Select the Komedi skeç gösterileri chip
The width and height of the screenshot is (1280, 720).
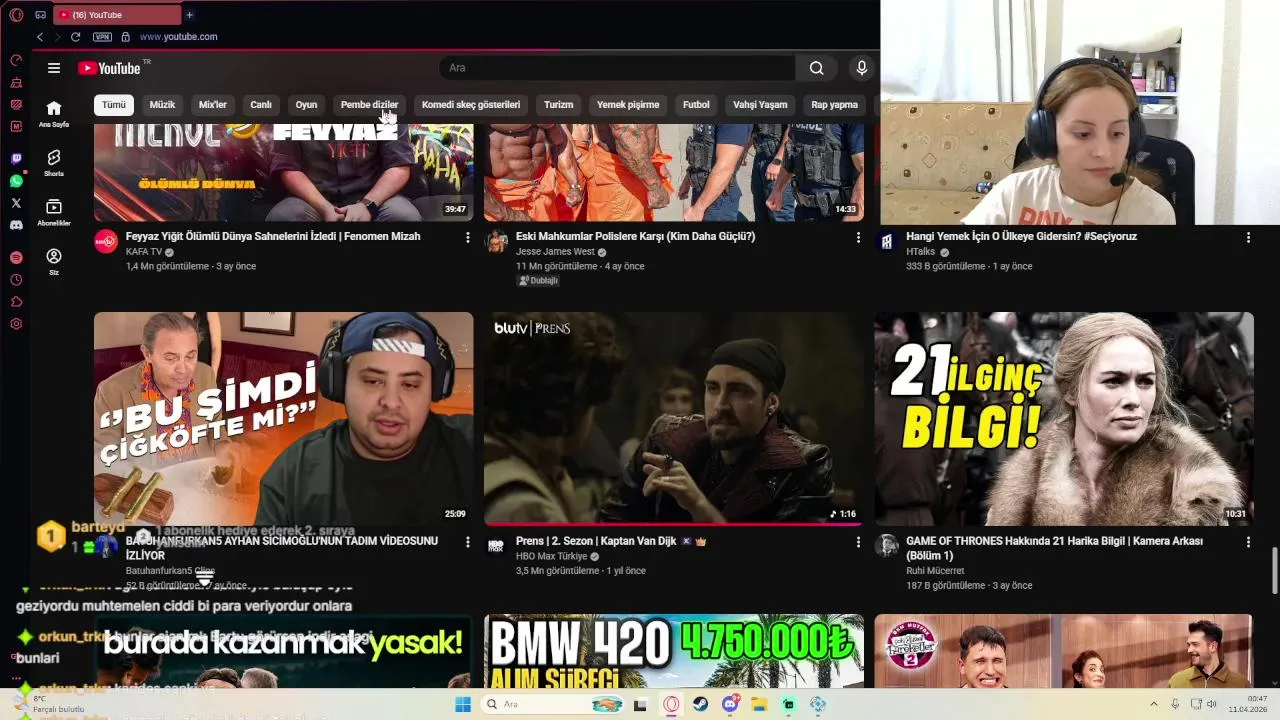click(471, 105)
